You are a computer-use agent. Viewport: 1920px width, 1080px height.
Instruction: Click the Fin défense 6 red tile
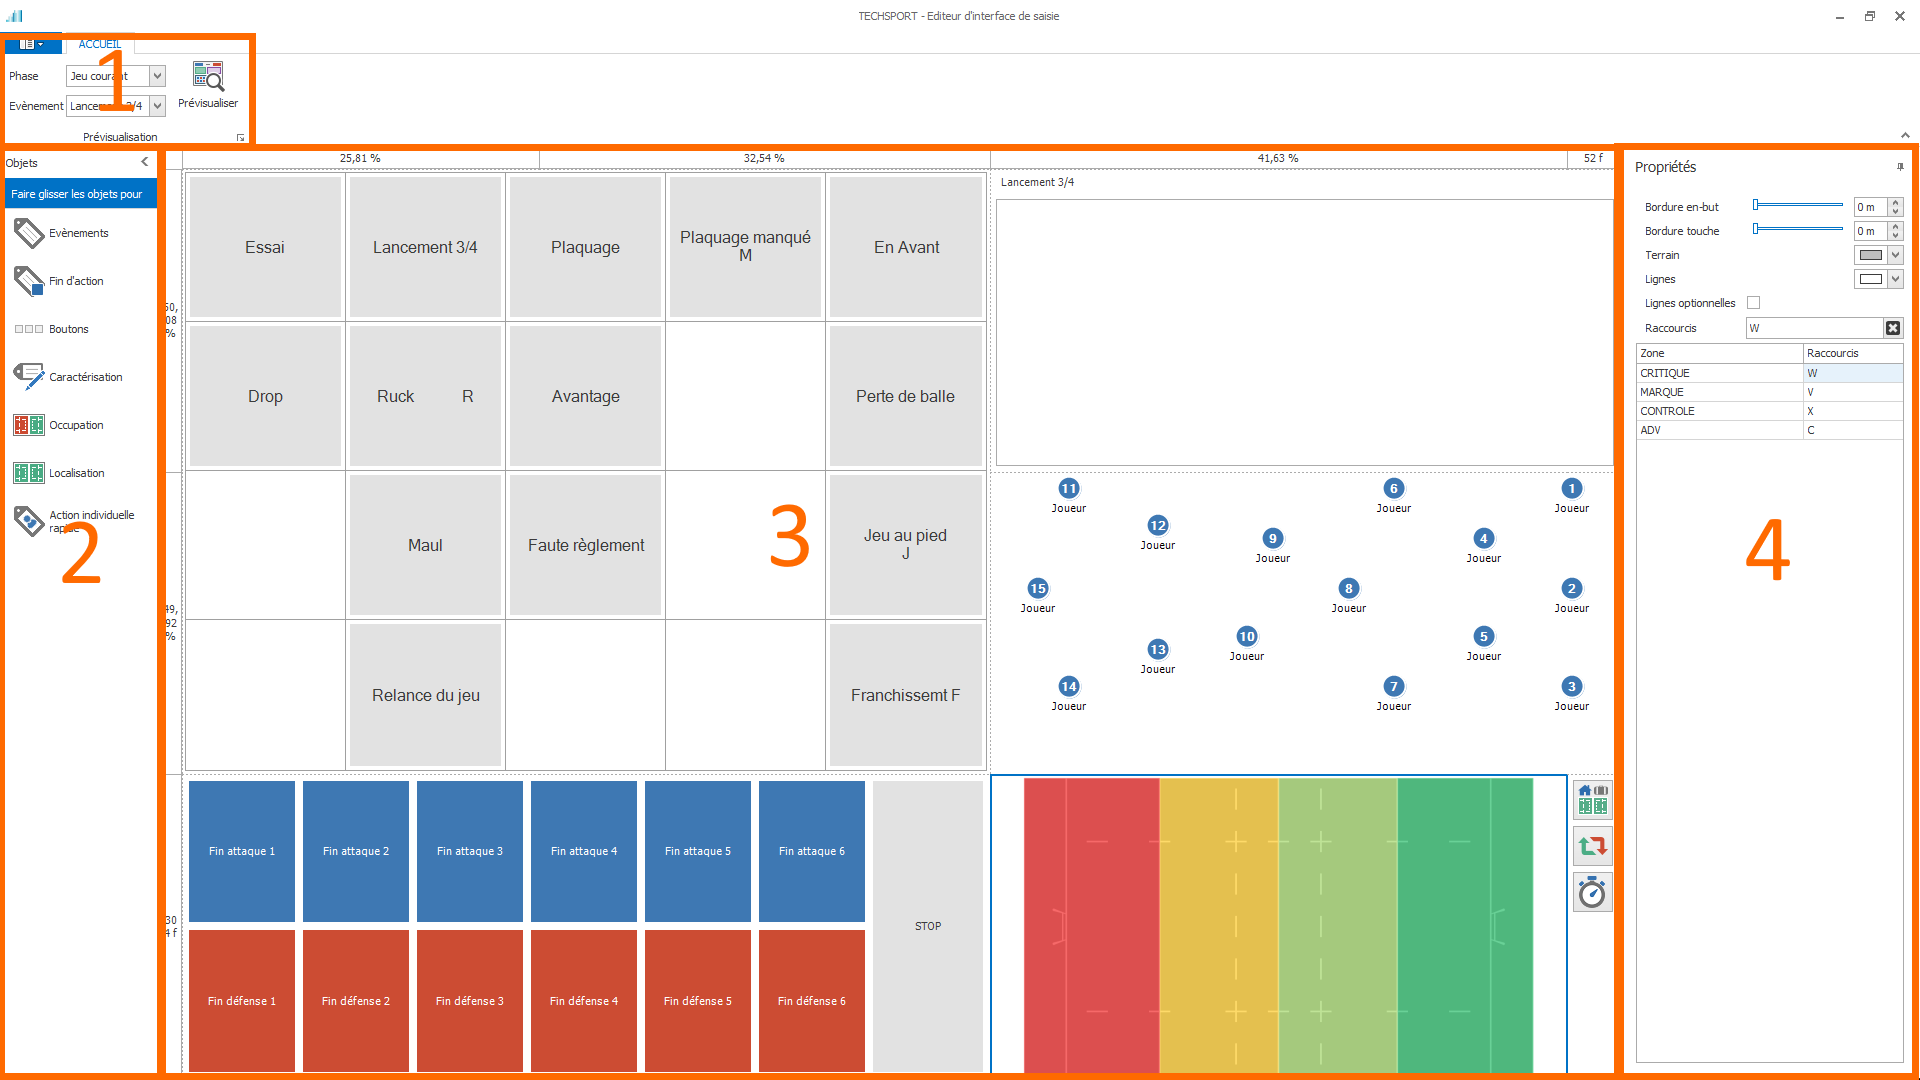click(812, 1001)
